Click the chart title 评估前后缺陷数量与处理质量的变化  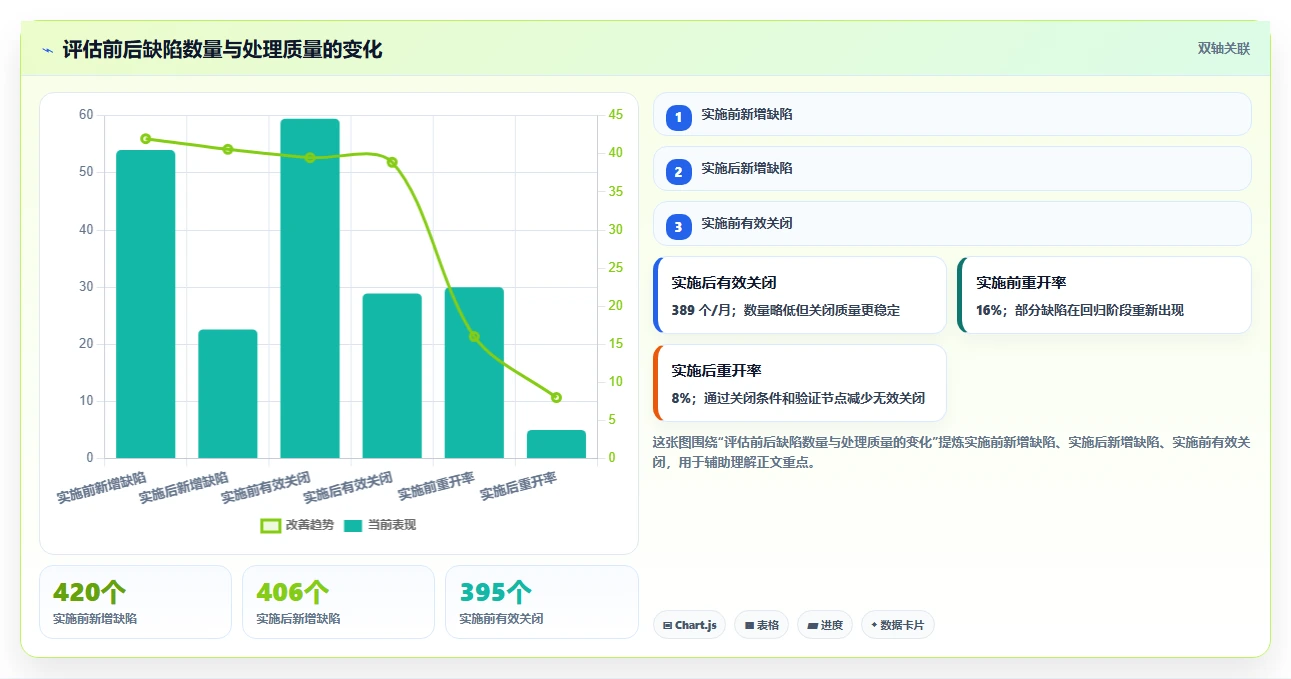[x=222, y=50]
